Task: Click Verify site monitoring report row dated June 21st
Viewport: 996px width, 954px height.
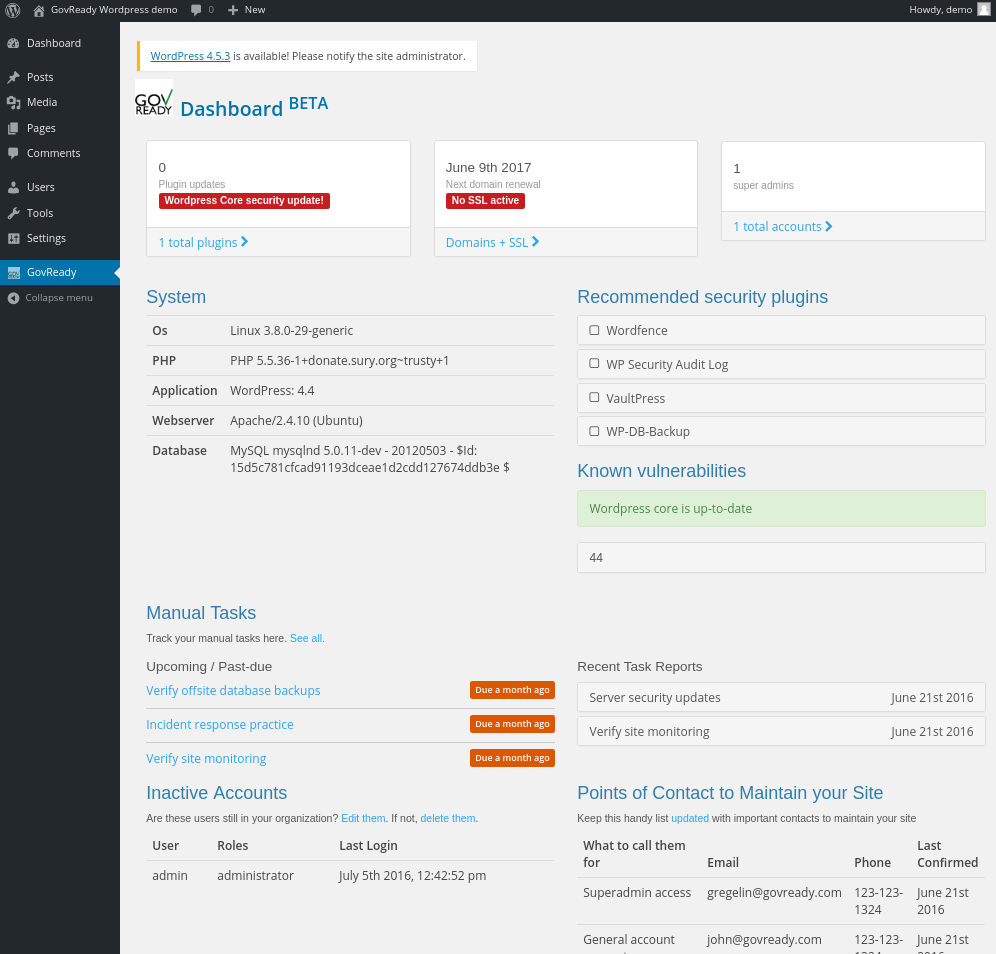Action: [x=781, y=731]
